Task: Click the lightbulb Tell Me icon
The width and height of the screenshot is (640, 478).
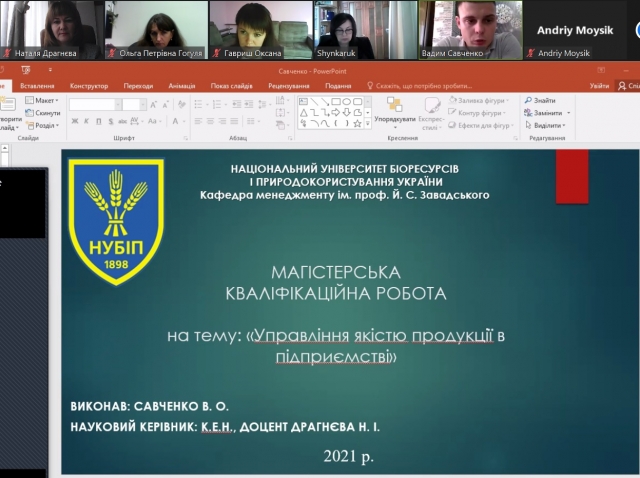Action: point(370,86)
